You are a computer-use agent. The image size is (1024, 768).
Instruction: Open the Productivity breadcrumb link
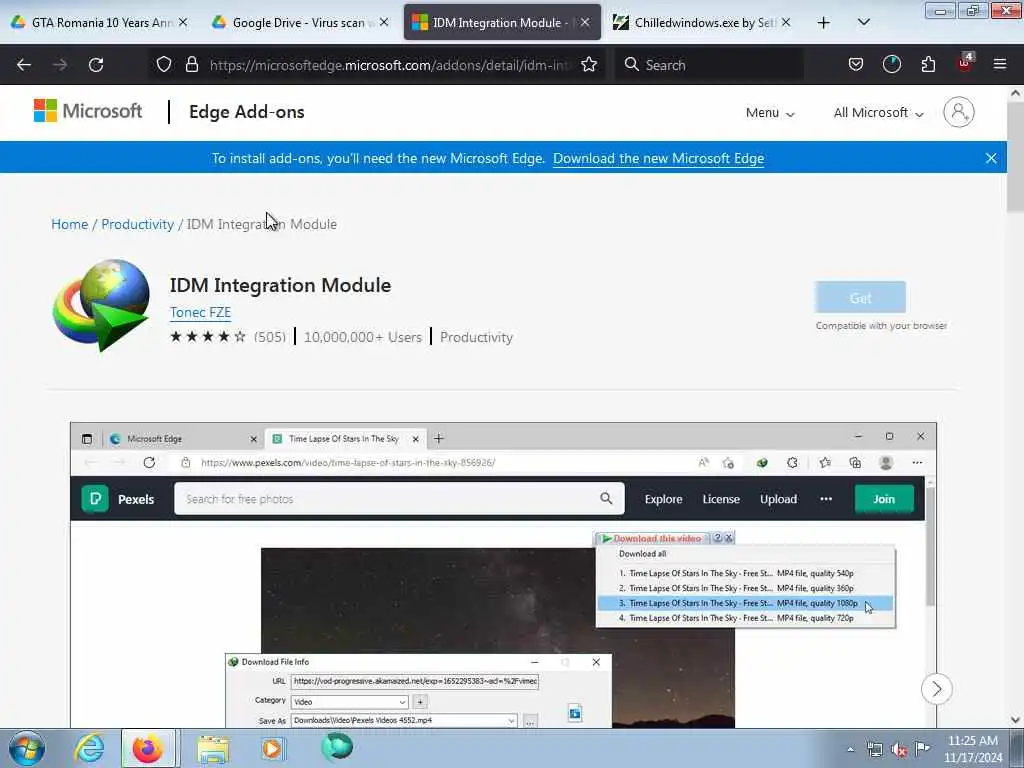tap(137, 224)
